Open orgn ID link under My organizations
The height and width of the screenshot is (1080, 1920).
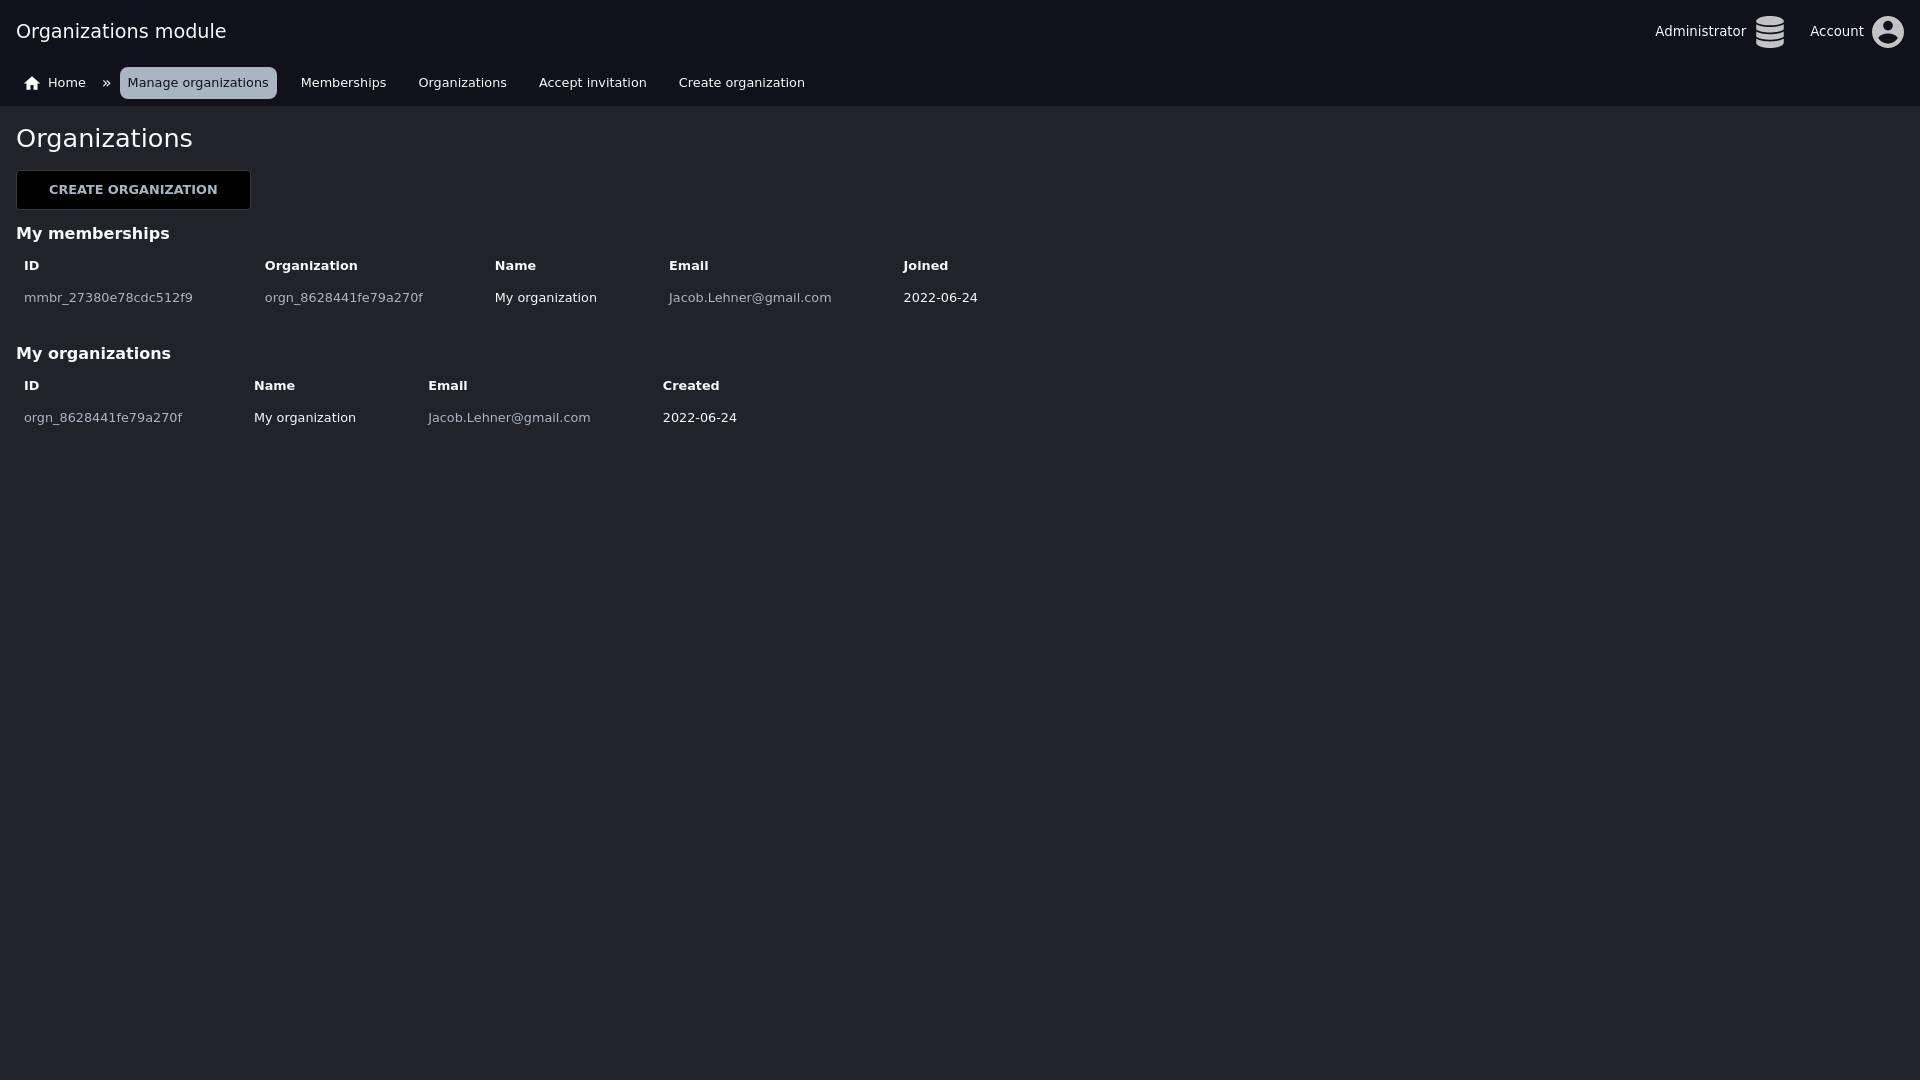pyautogui.click(x=103, y=418)
